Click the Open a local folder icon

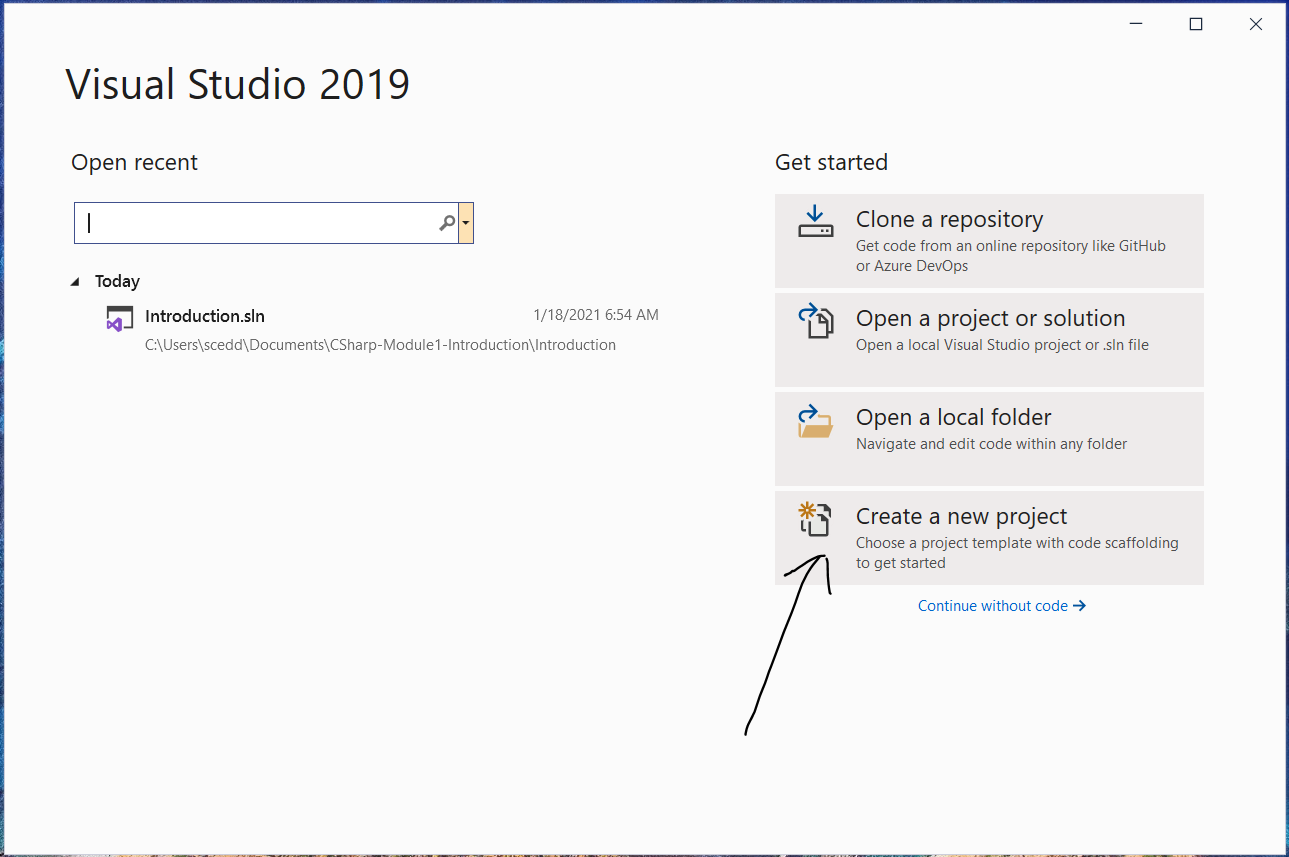pyautogui.click(x=815, y=421)
